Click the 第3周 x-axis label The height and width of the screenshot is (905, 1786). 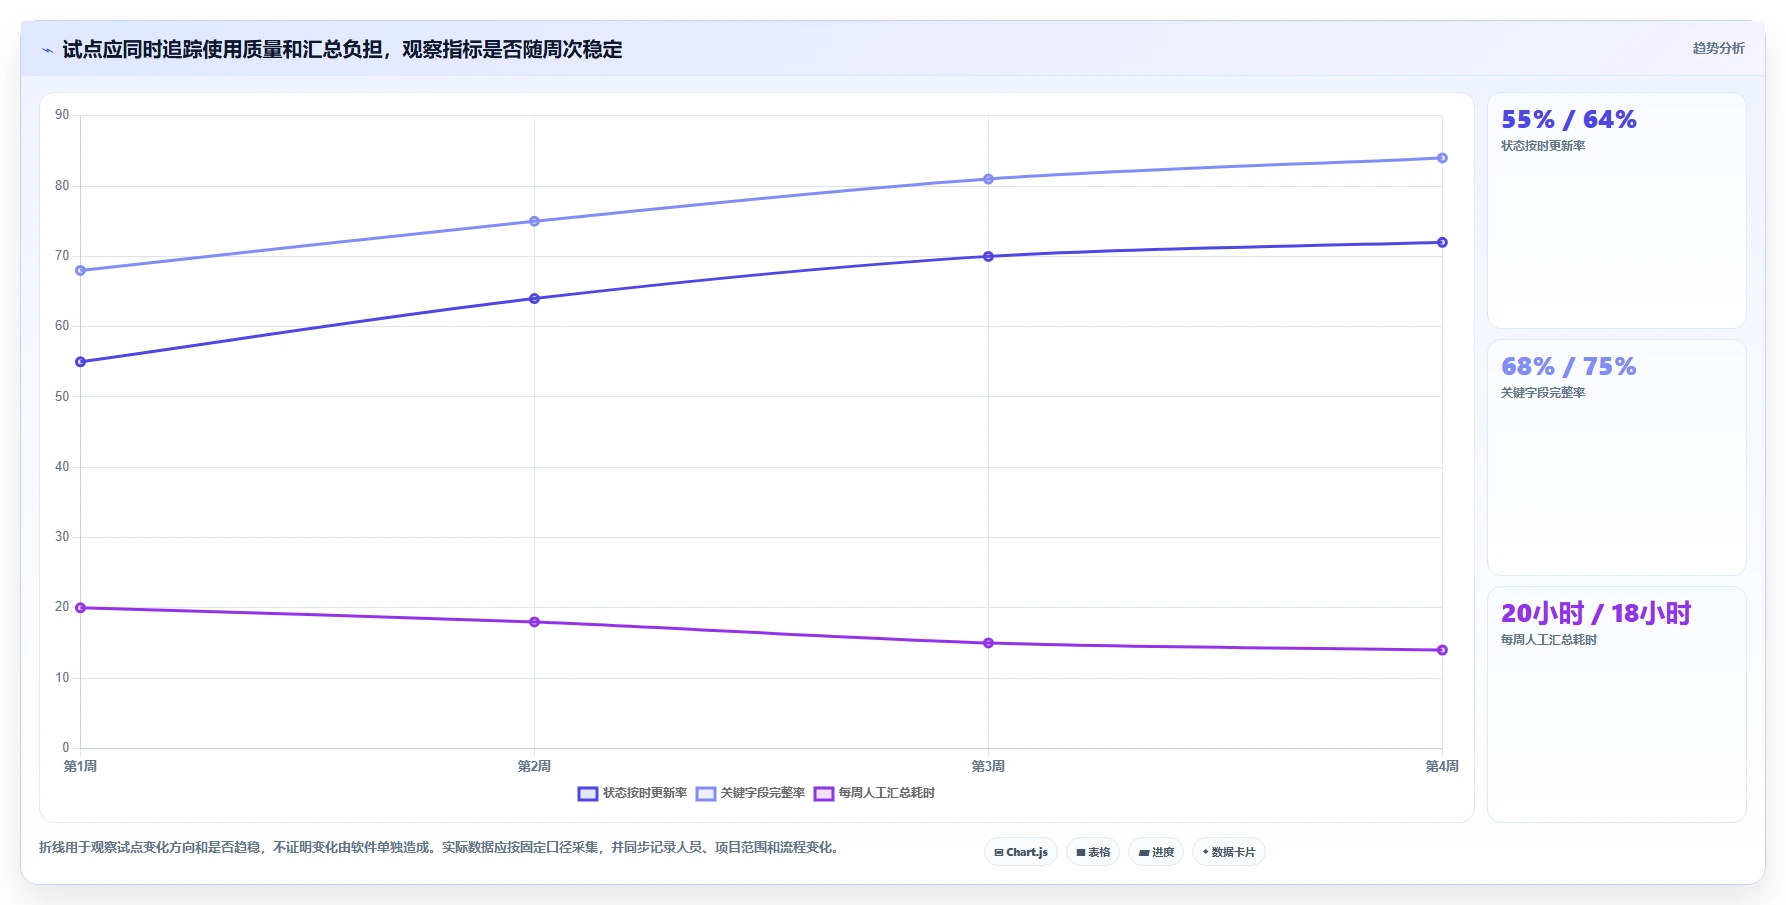(x=988, y=766)
